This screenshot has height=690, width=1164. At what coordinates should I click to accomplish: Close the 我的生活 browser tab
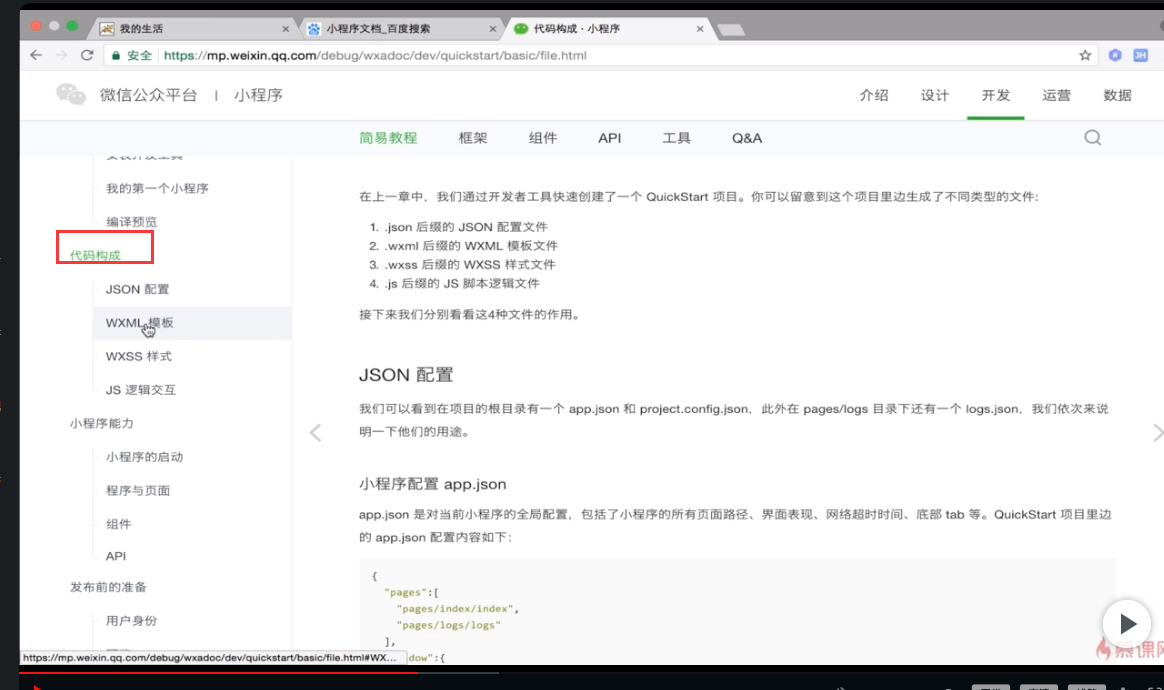click(286, 29)
